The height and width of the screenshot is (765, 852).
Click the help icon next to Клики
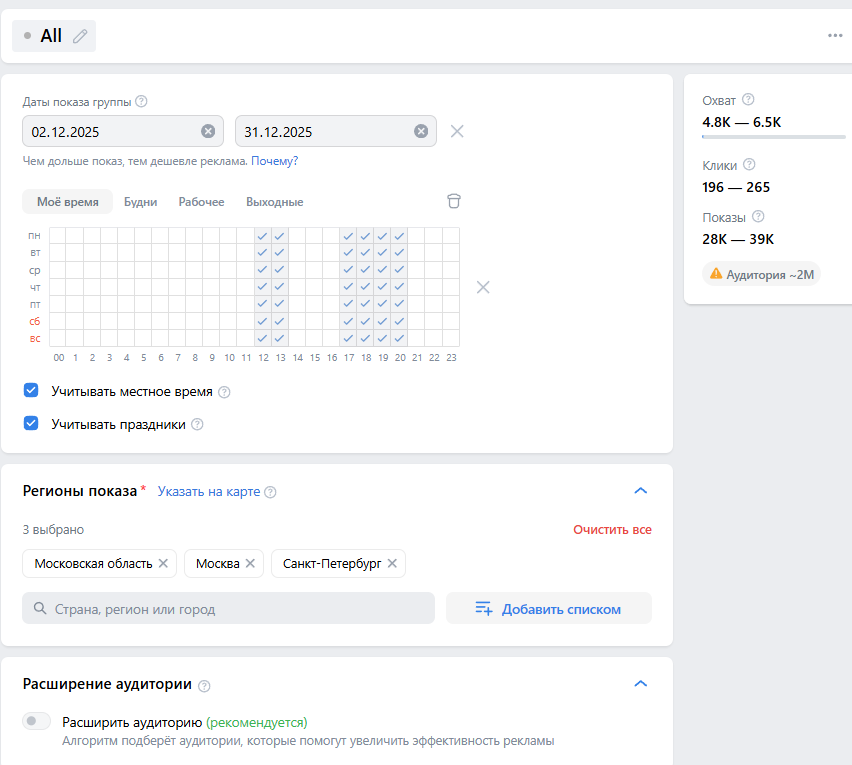coord(749,165)
